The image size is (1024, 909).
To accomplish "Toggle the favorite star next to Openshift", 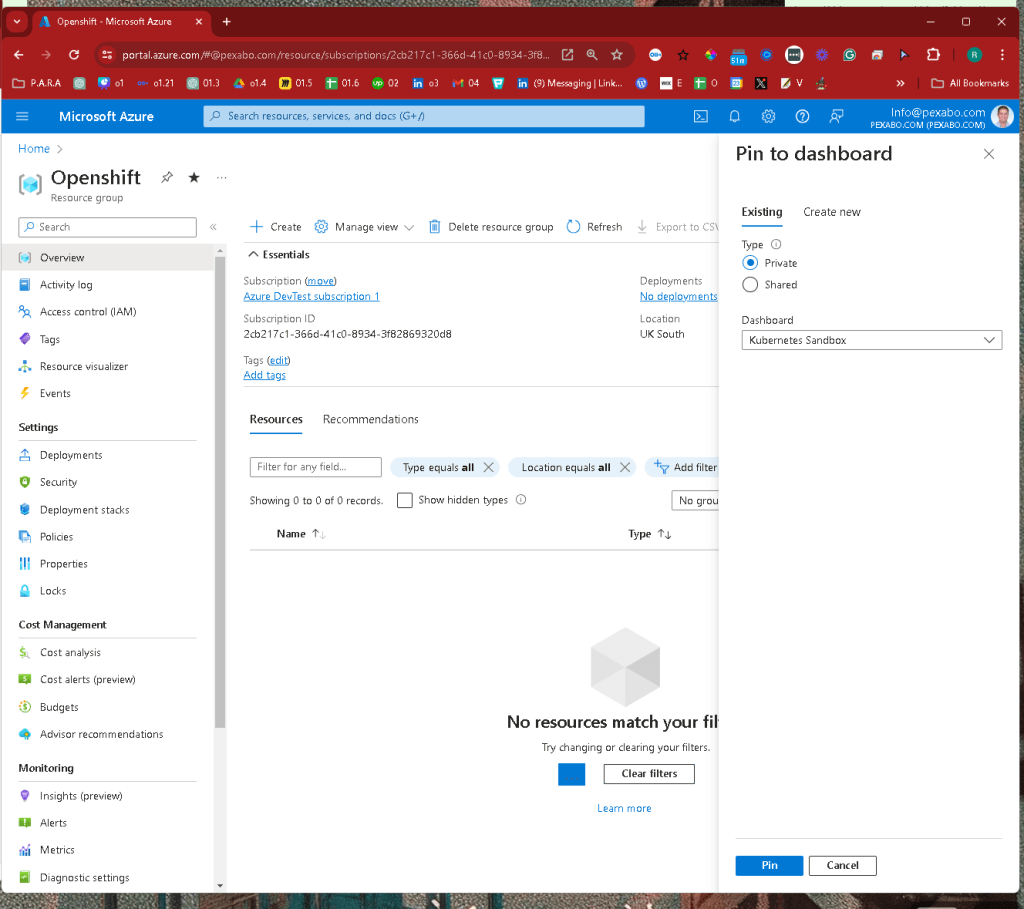I will (194, 178).
